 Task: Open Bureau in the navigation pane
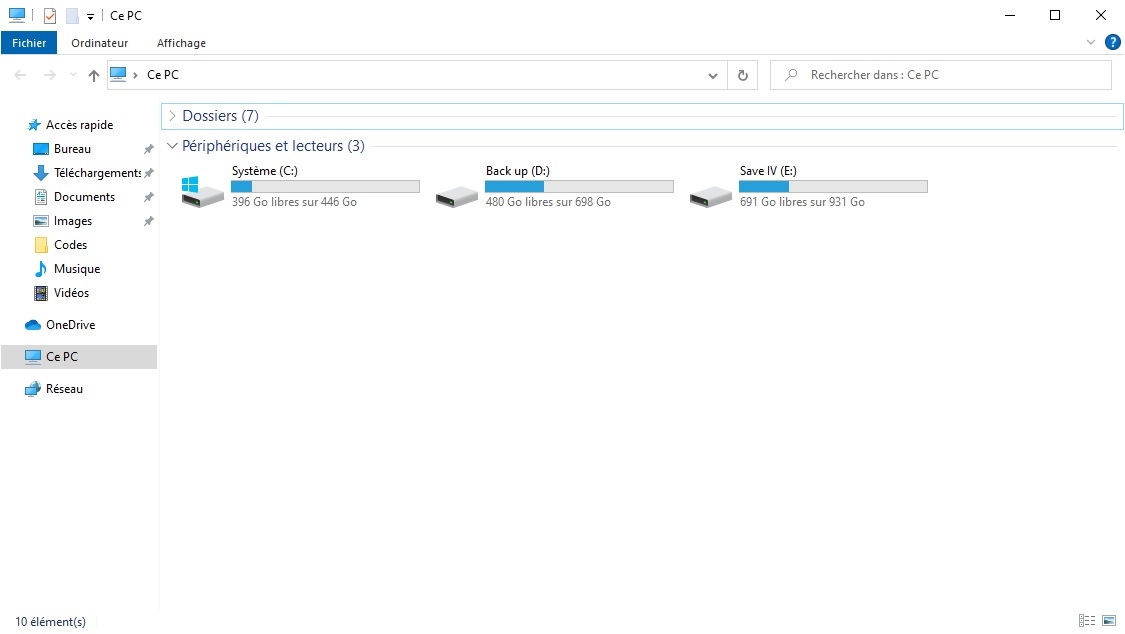72,149
